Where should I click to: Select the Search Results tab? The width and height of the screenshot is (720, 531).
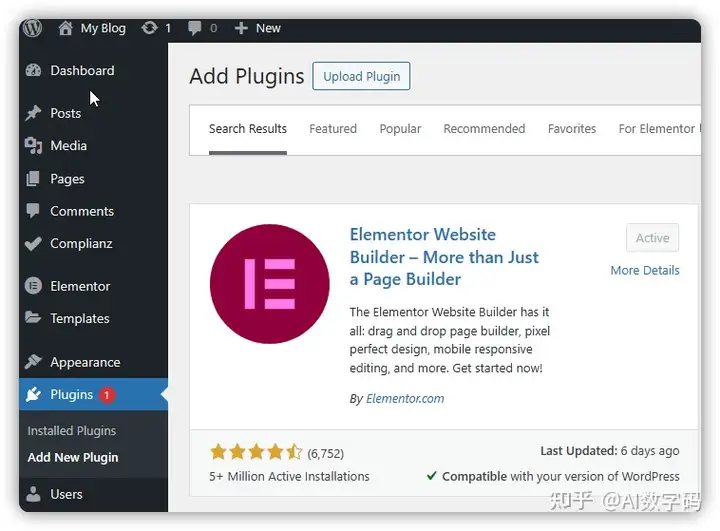pyautogui.click(x=248, y=129)
